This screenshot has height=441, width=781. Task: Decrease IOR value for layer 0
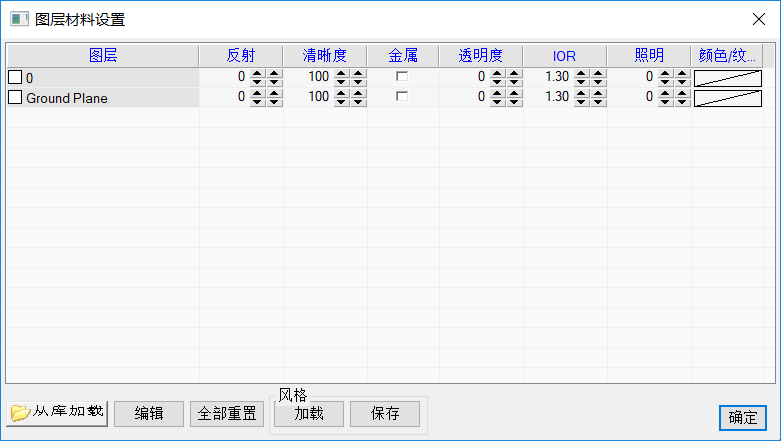point(581,80)
